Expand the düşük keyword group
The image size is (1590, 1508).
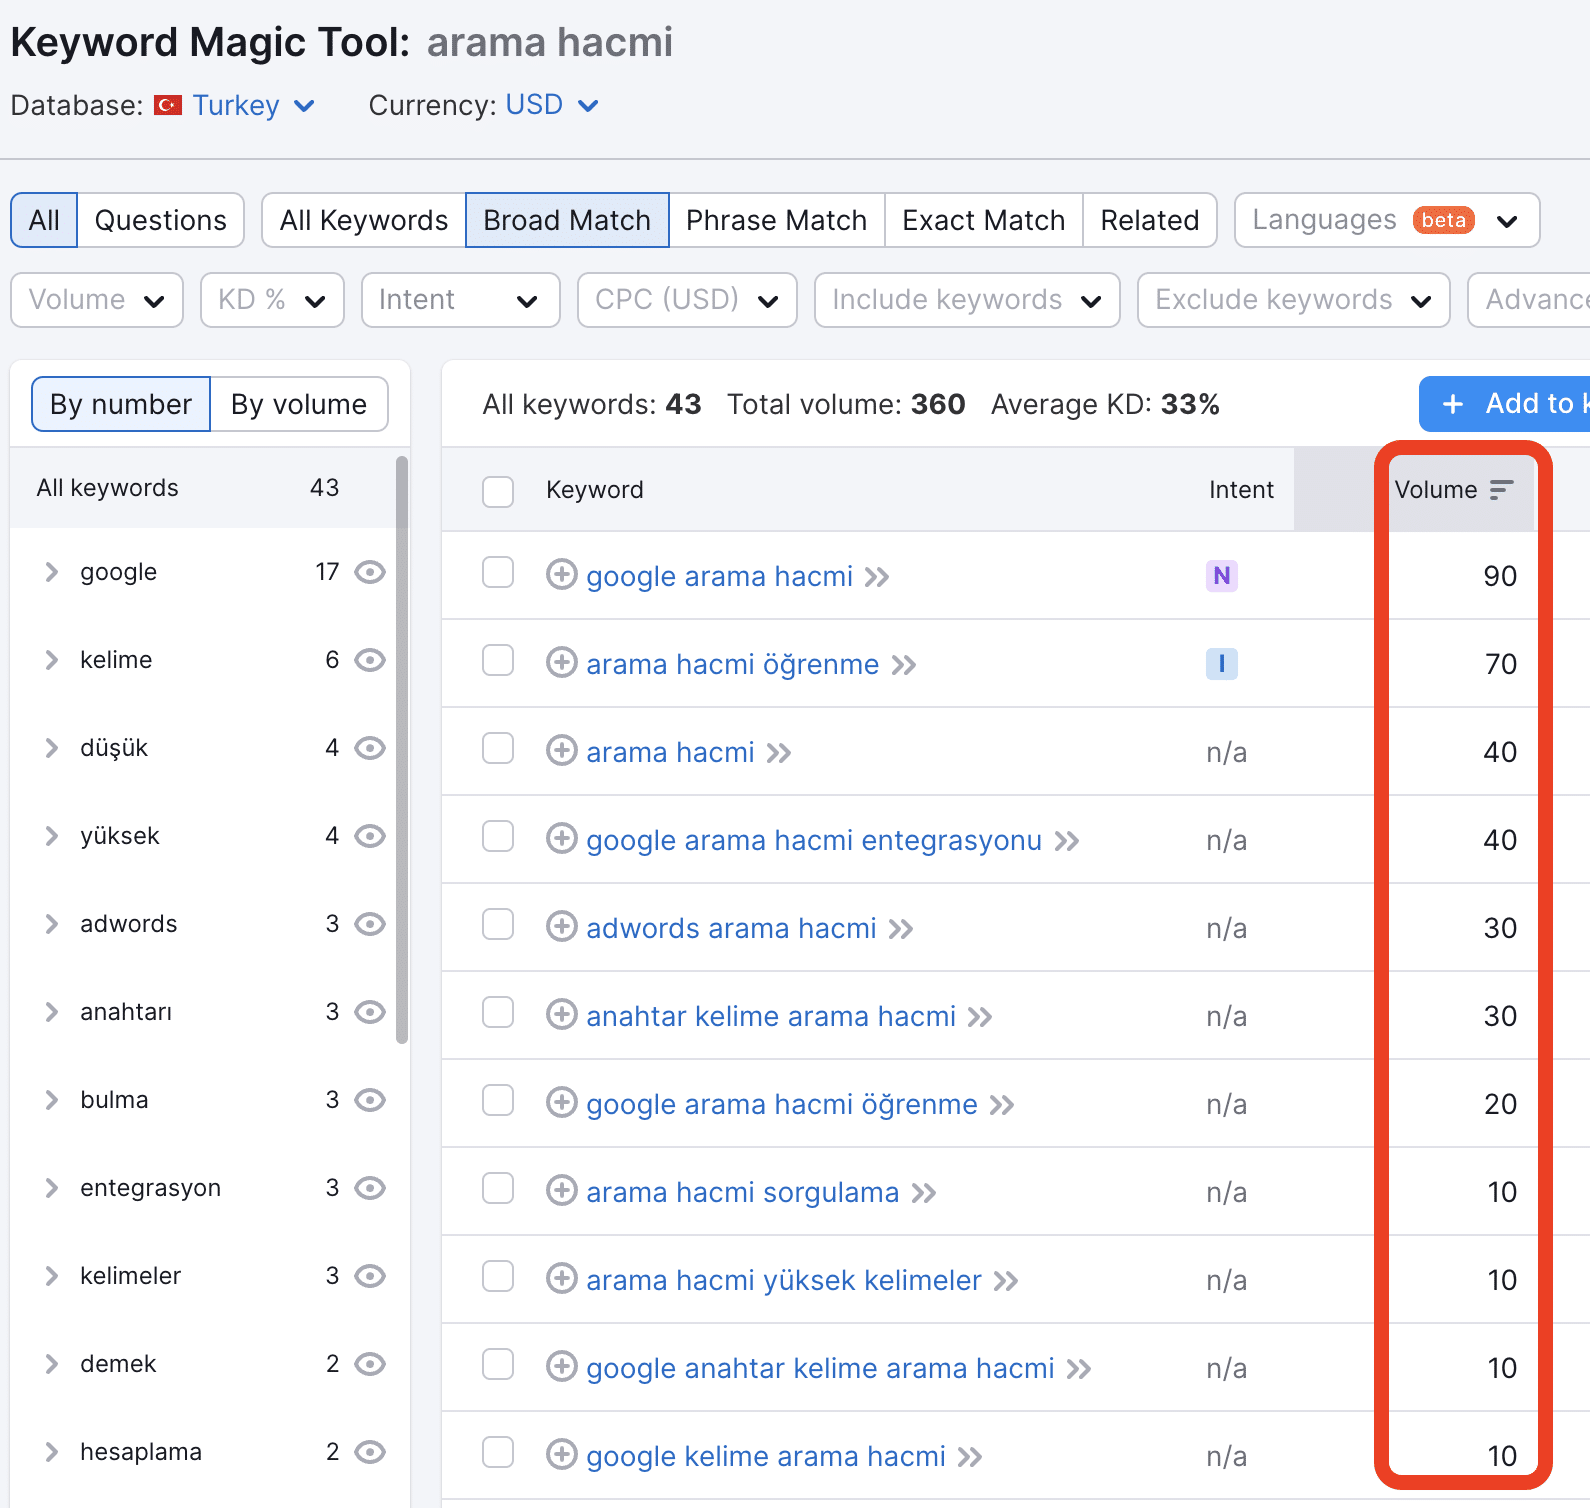[52, 748]
